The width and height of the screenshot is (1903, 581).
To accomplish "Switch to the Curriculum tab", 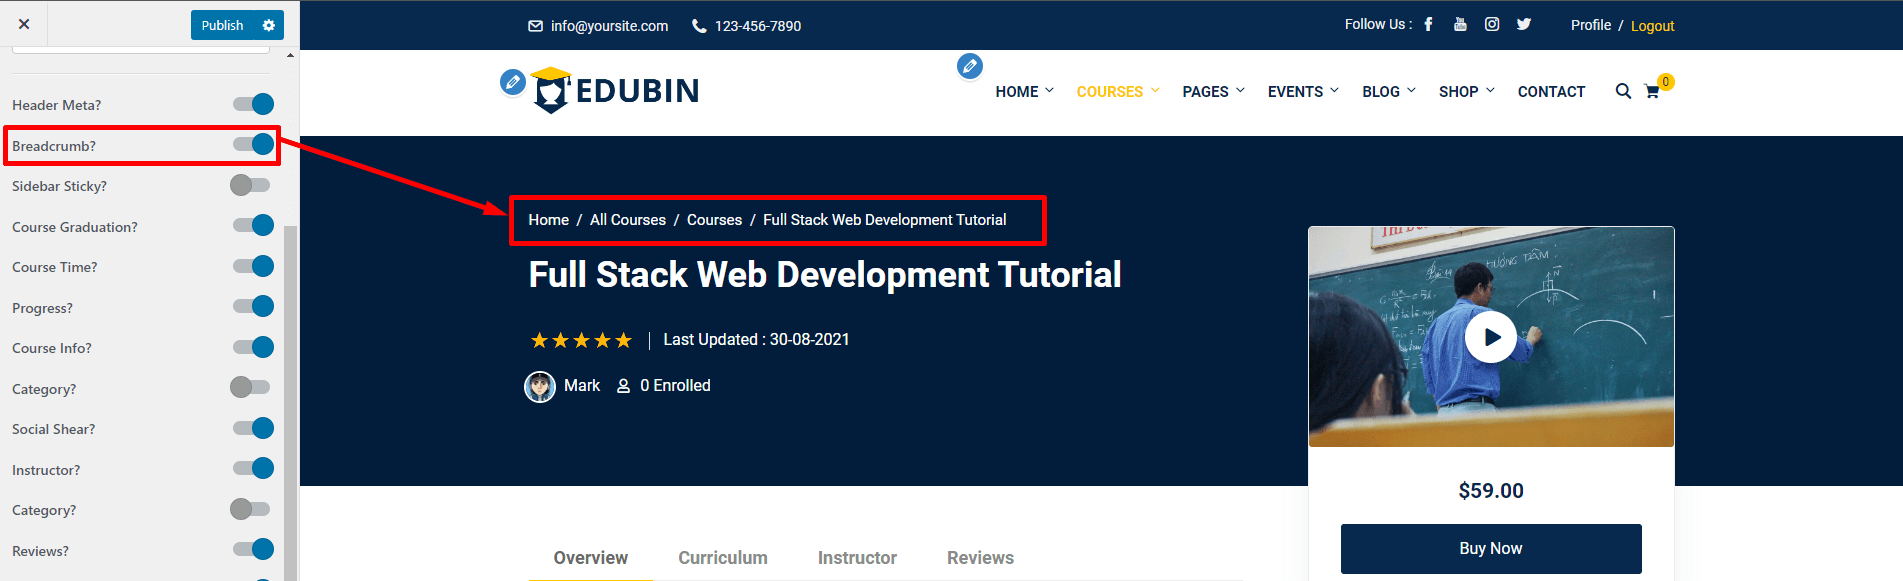I will click(722, 558).
